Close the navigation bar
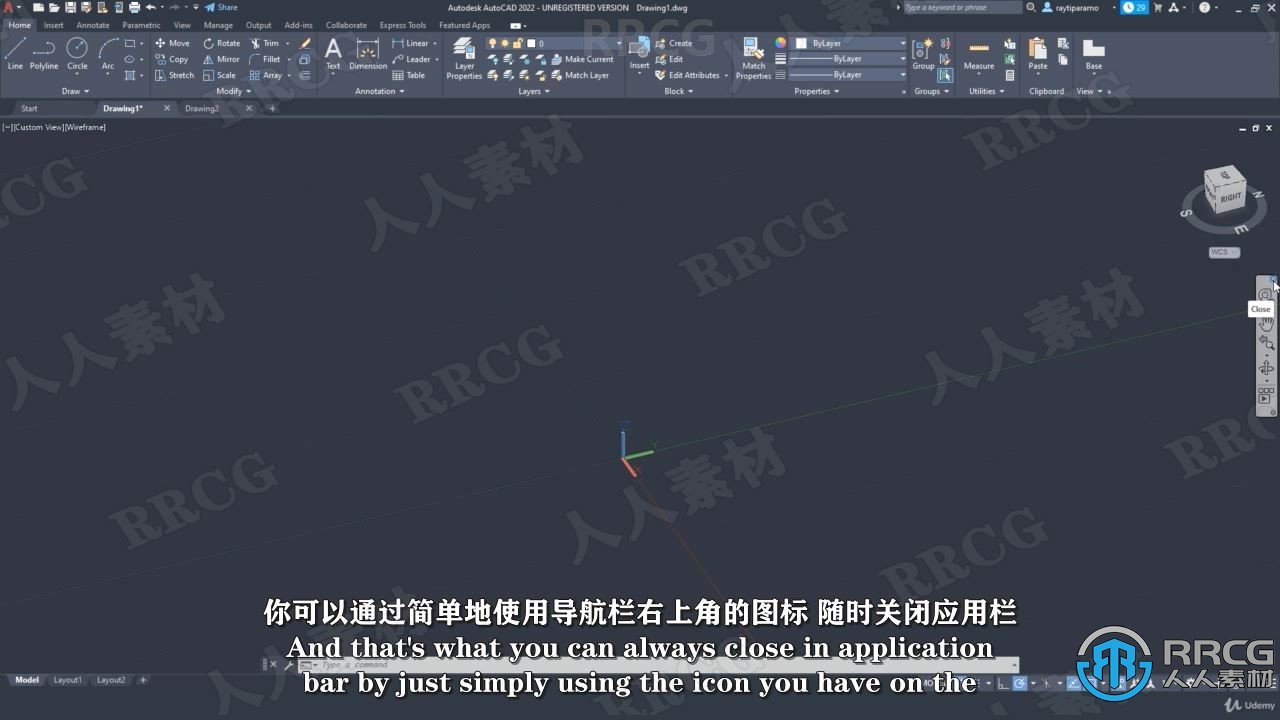1280x720 pixels. pyautogui.click(x=1273, y=280)
